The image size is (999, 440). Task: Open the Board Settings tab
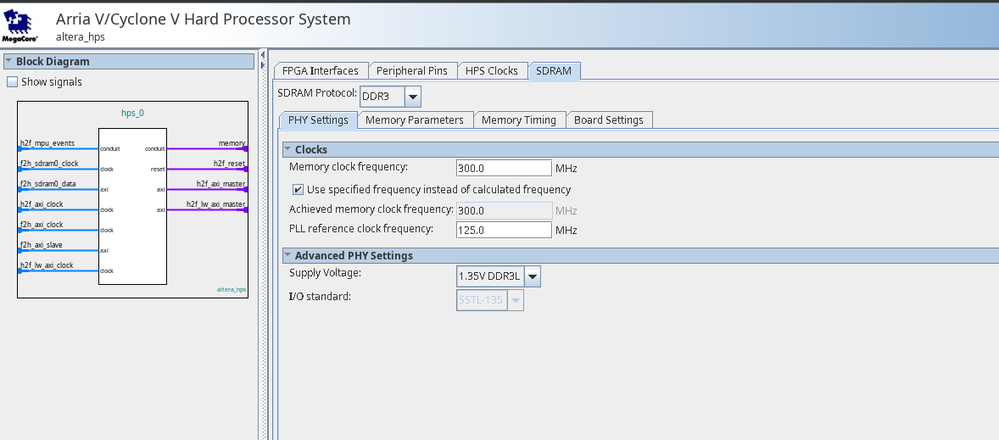point(608,120)
